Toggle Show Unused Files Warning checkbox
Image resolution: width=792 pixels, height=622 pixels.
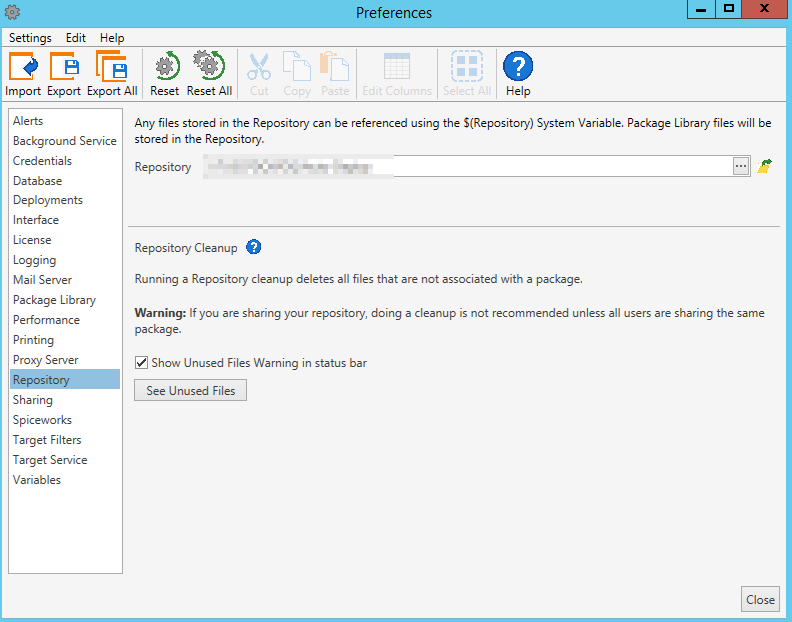coord(141,363)
